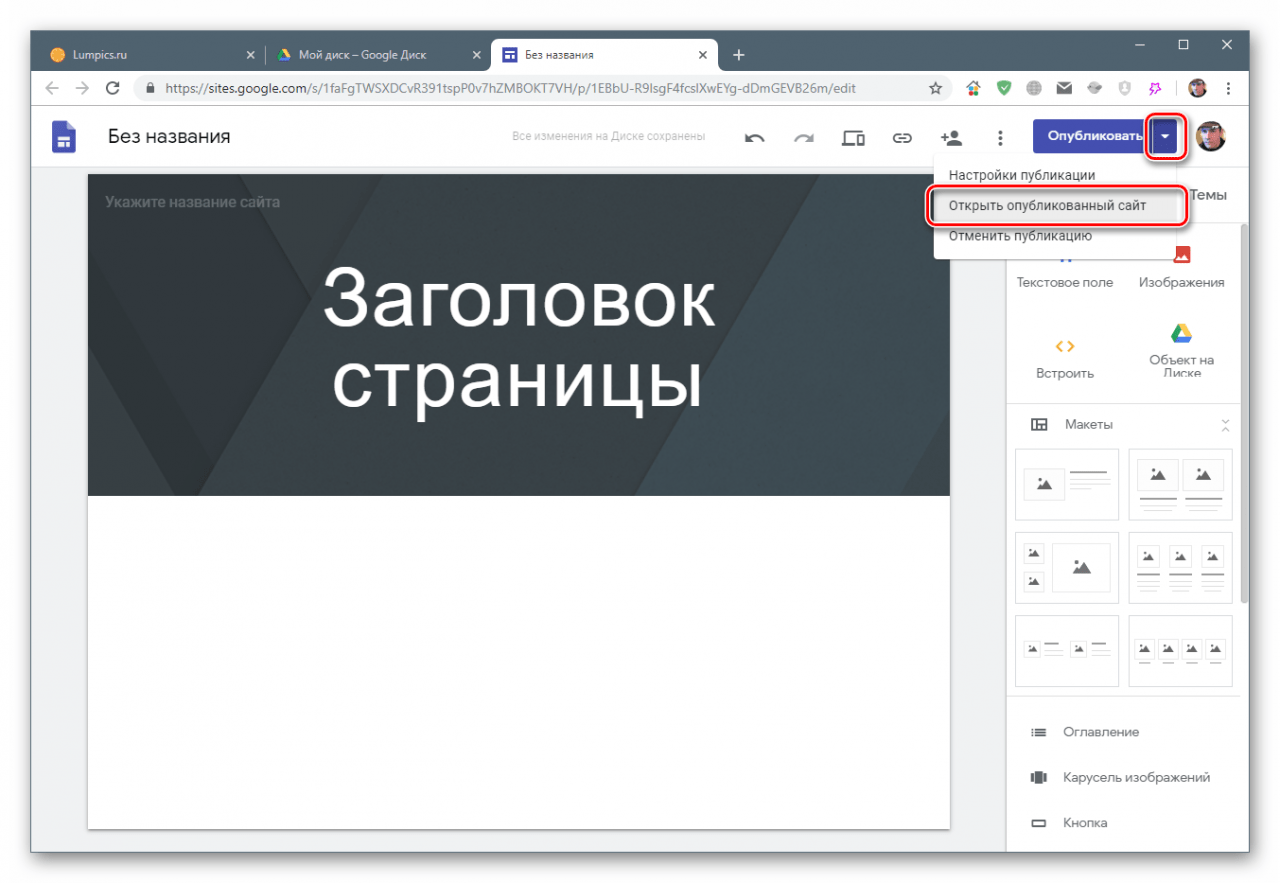This screenshot has height=883, width=1280.
Task: Open the Google account avatar in Sites
Action: pos(1211,137)
